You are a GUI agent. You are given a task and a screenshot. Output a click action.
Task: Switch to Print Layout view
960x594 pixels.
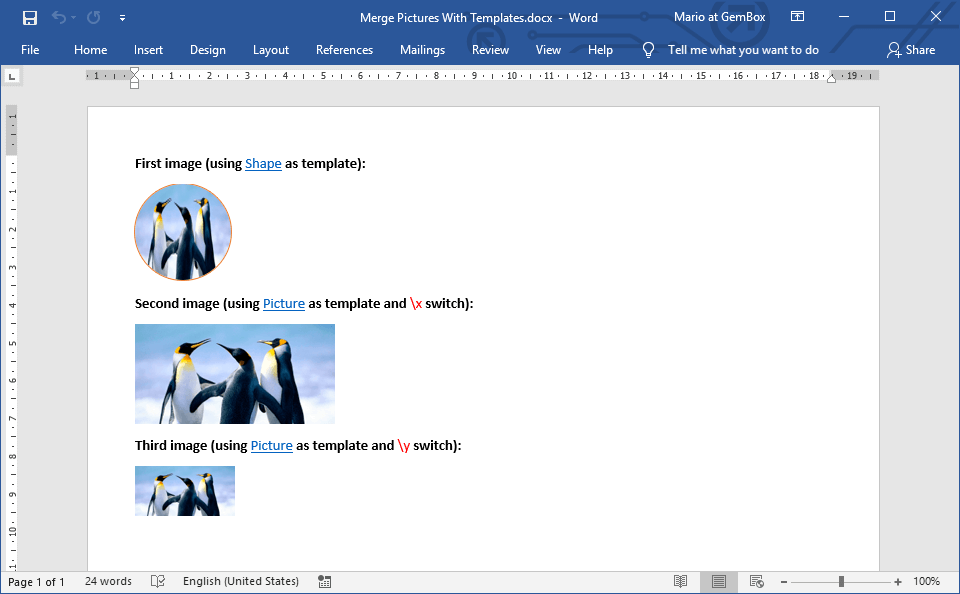pyautogui.click(x=718, y=581)
